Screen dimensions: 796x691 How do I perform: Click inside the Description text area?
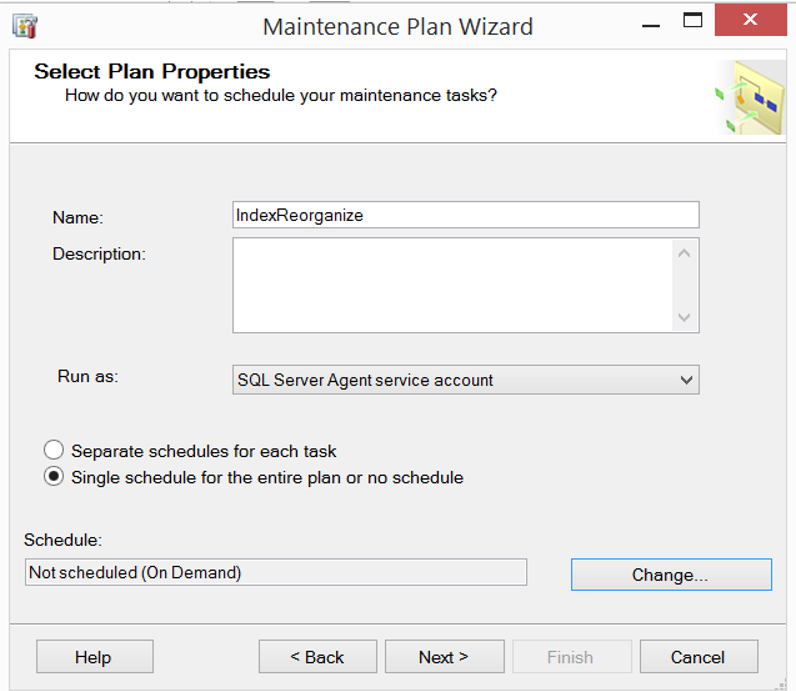click(453, 285)
